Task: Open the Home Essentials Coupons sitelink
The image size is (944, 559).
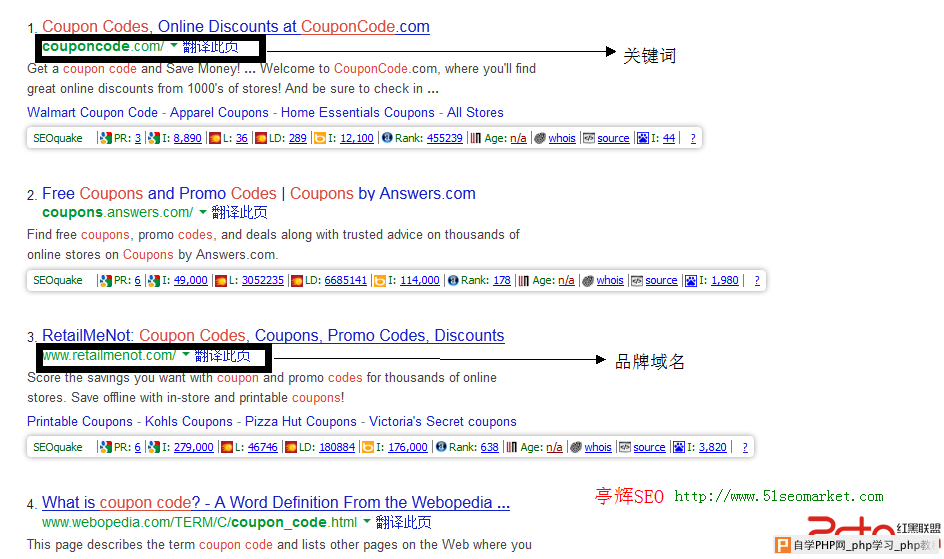Action: (x=358, y=113)
